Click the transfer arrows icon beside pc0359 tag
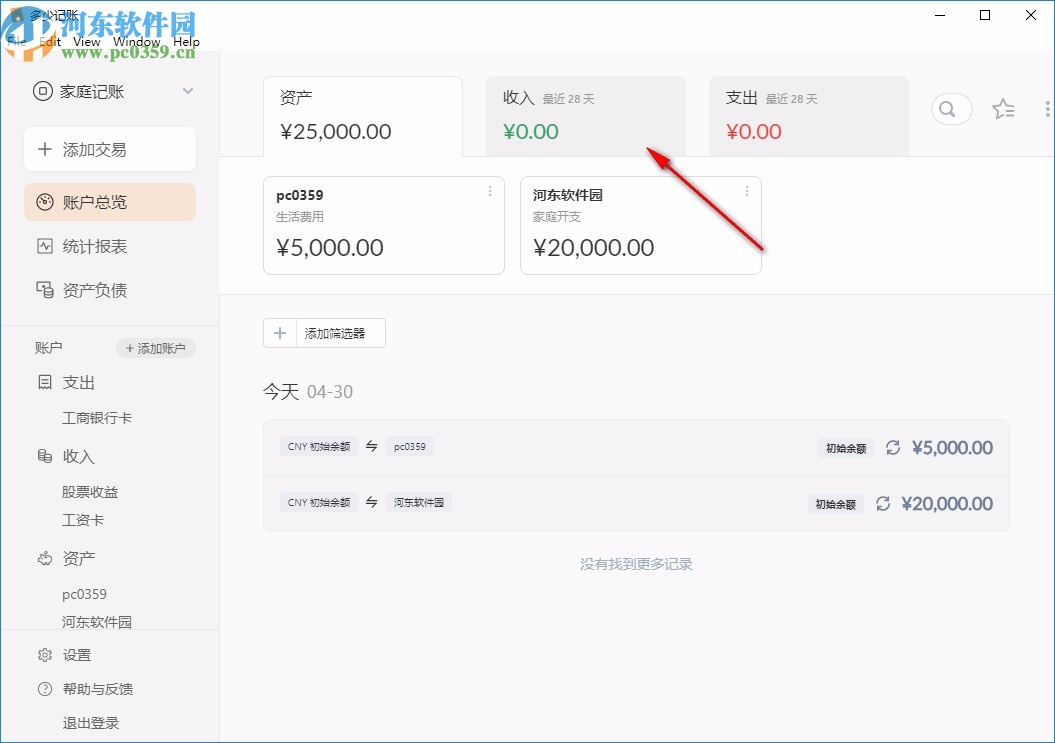The image size is (1055, 743). (x=371, y=446)
